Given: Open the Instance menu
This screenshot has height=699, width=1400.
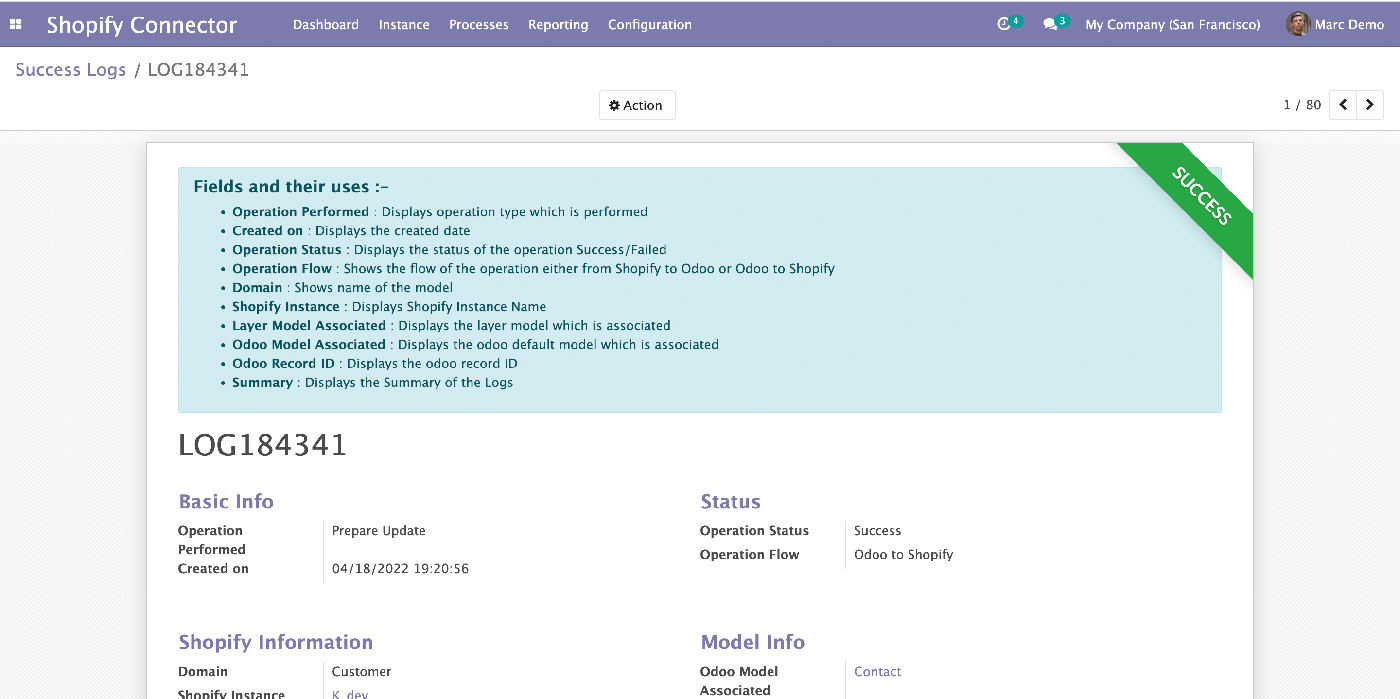Looking at the screenshot, I should point(404,24).
